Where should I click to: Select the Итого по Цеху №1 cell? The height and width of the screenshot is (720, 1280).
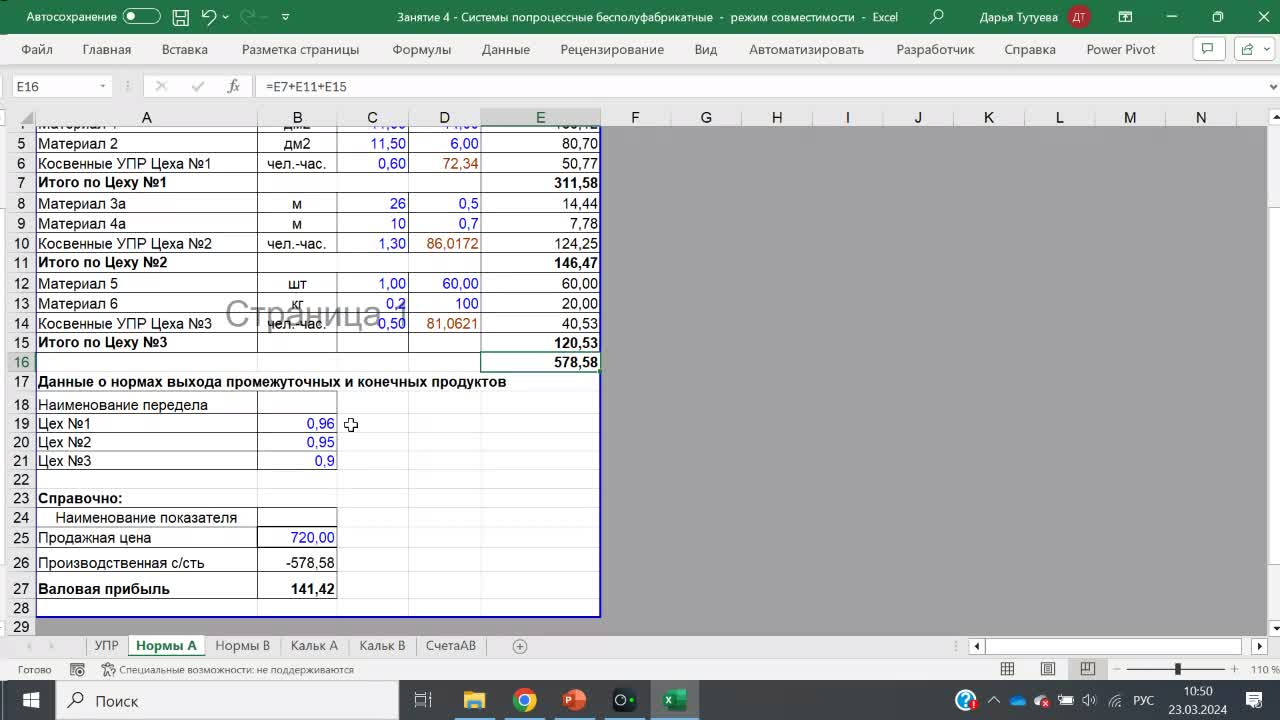click(x=147, y=182)
